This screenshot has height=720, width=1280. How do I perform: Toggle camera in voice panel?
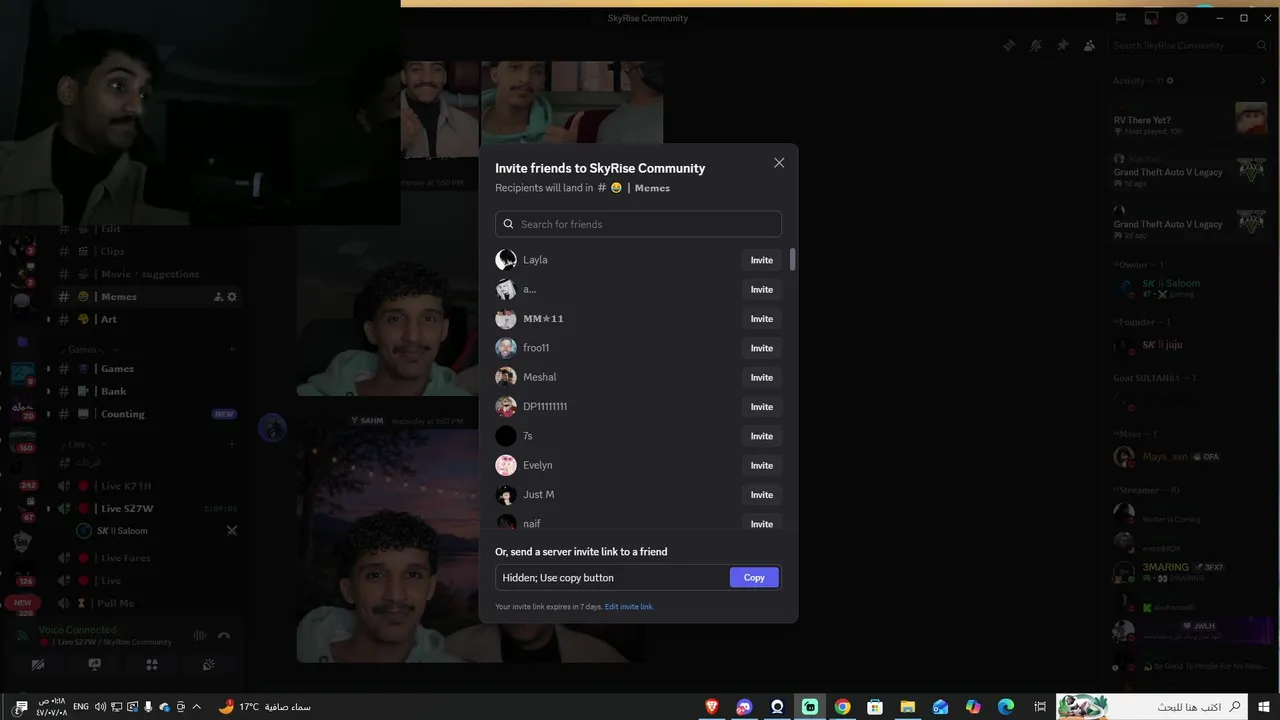(x=38, y=664)
